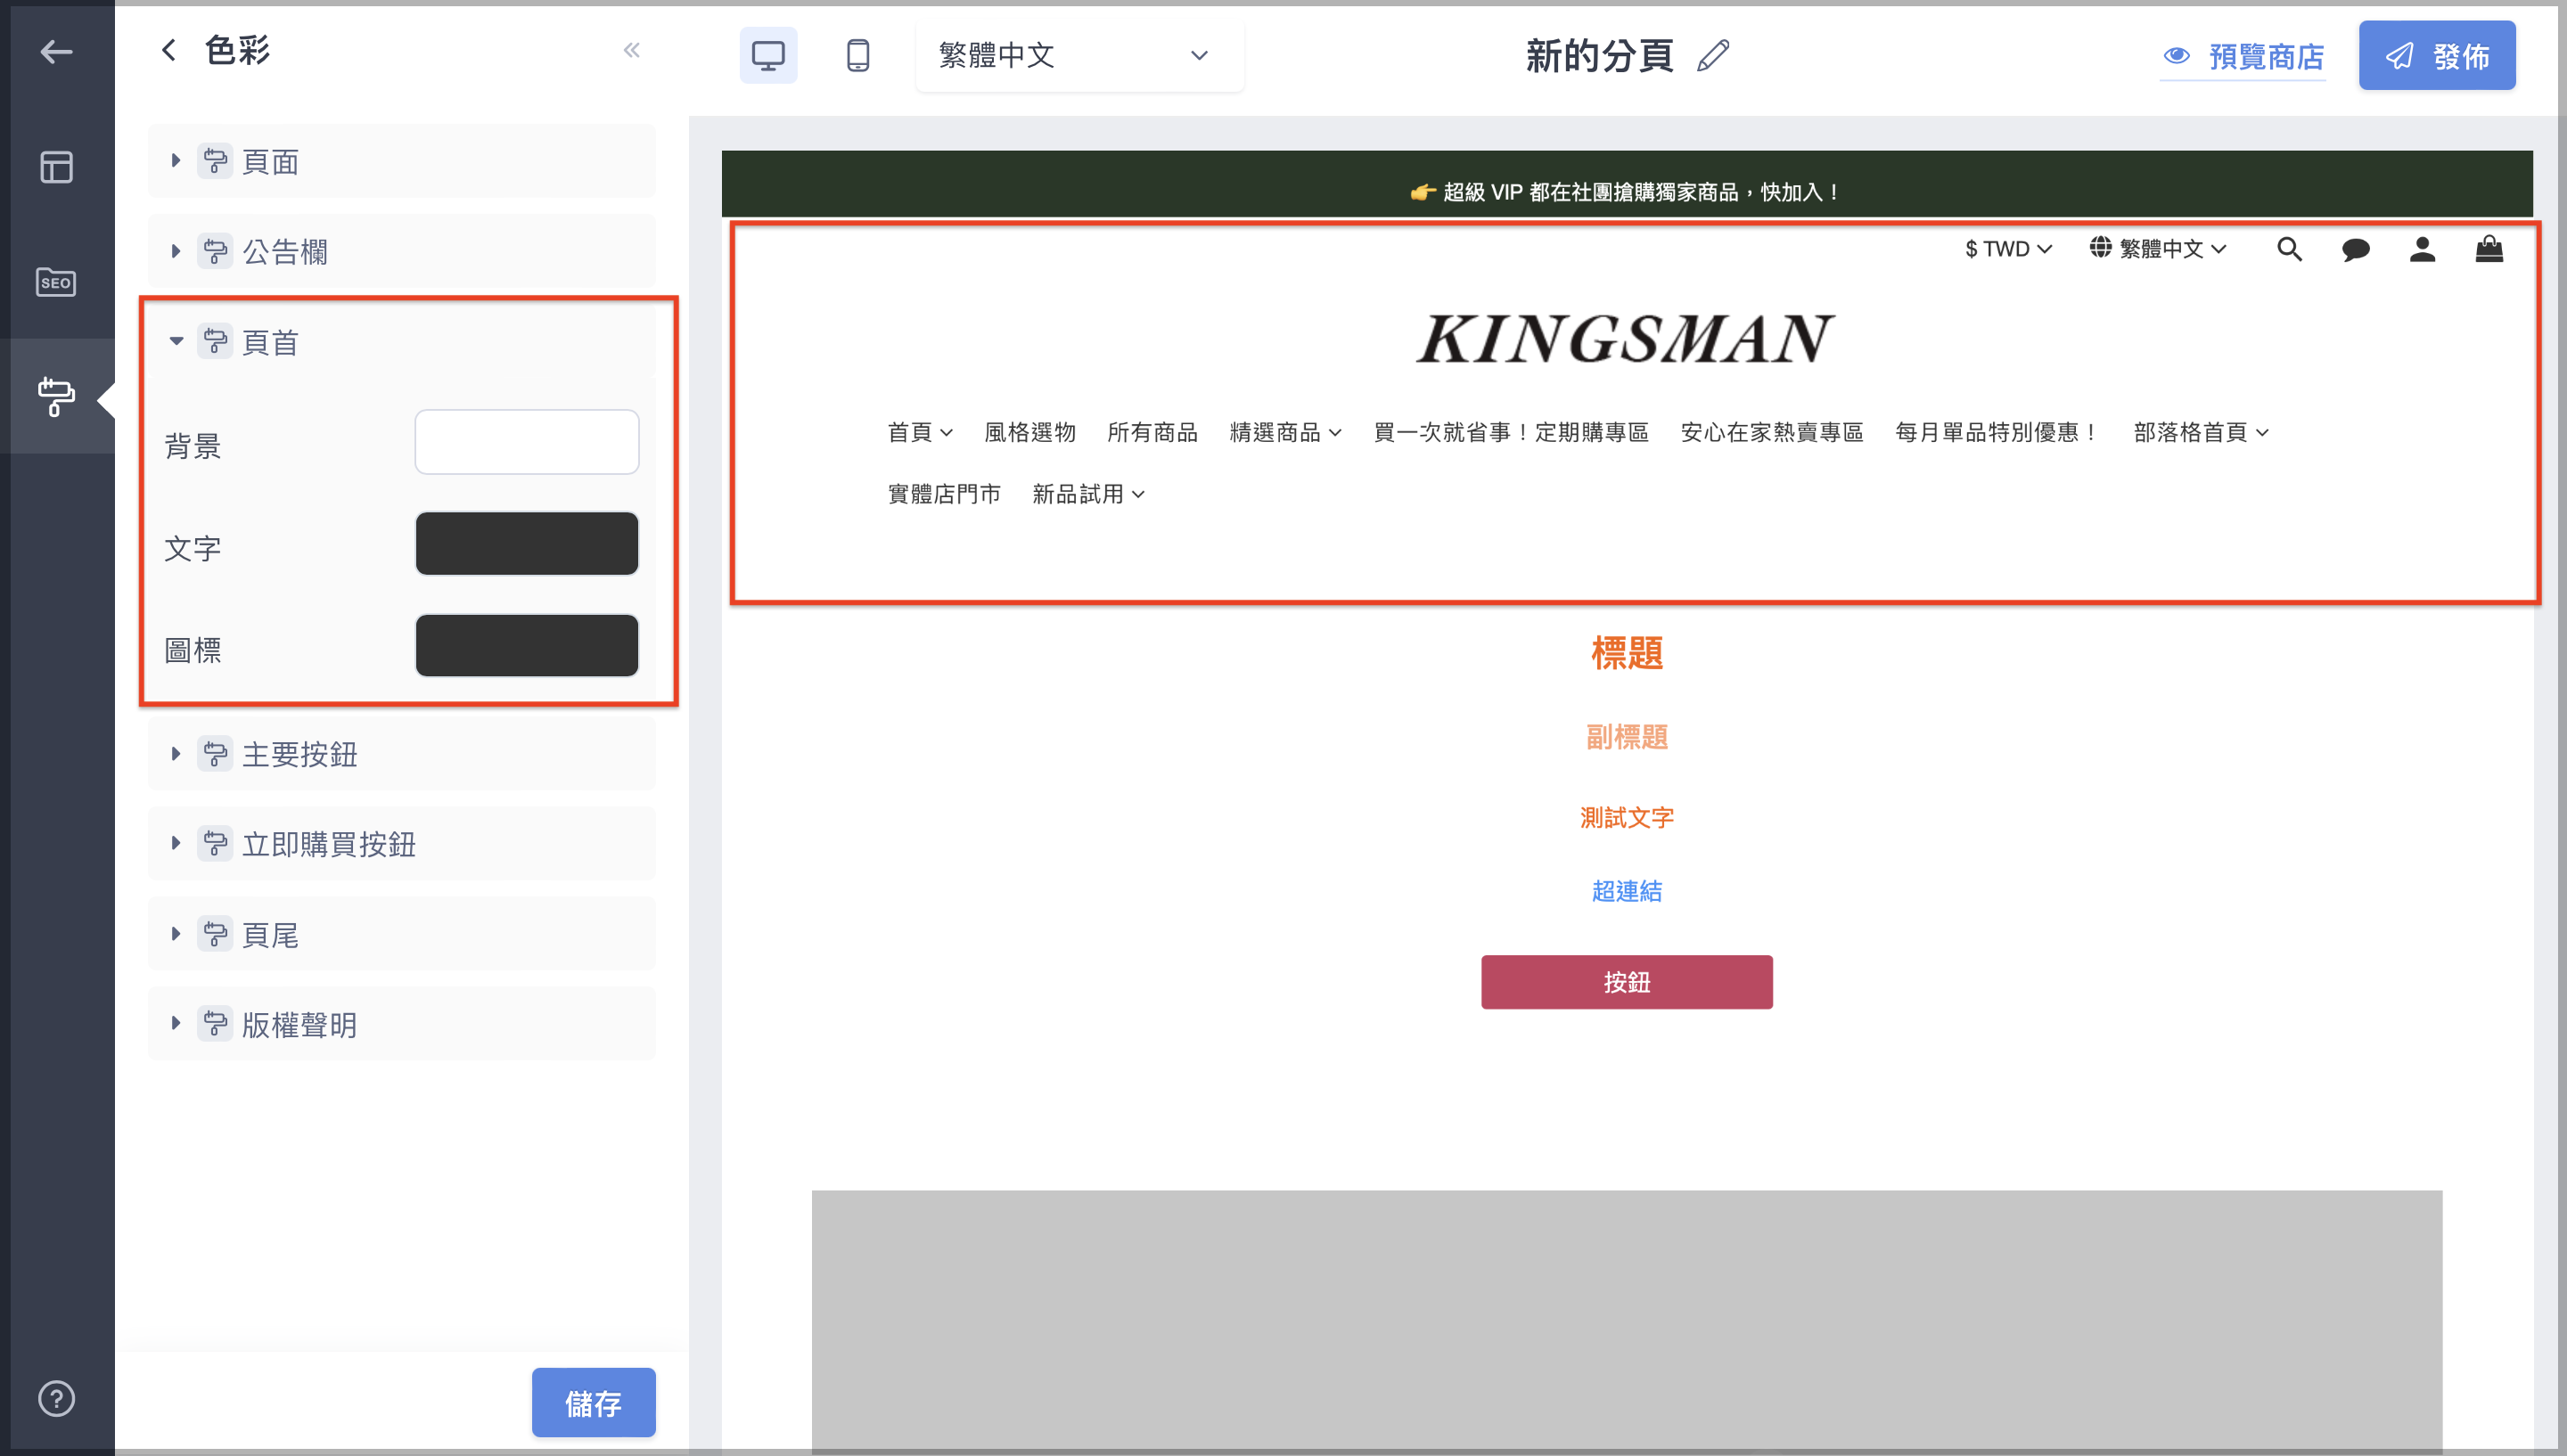
Task: Click the paint roller icon beside 版權聲明
Action: 215,1024
